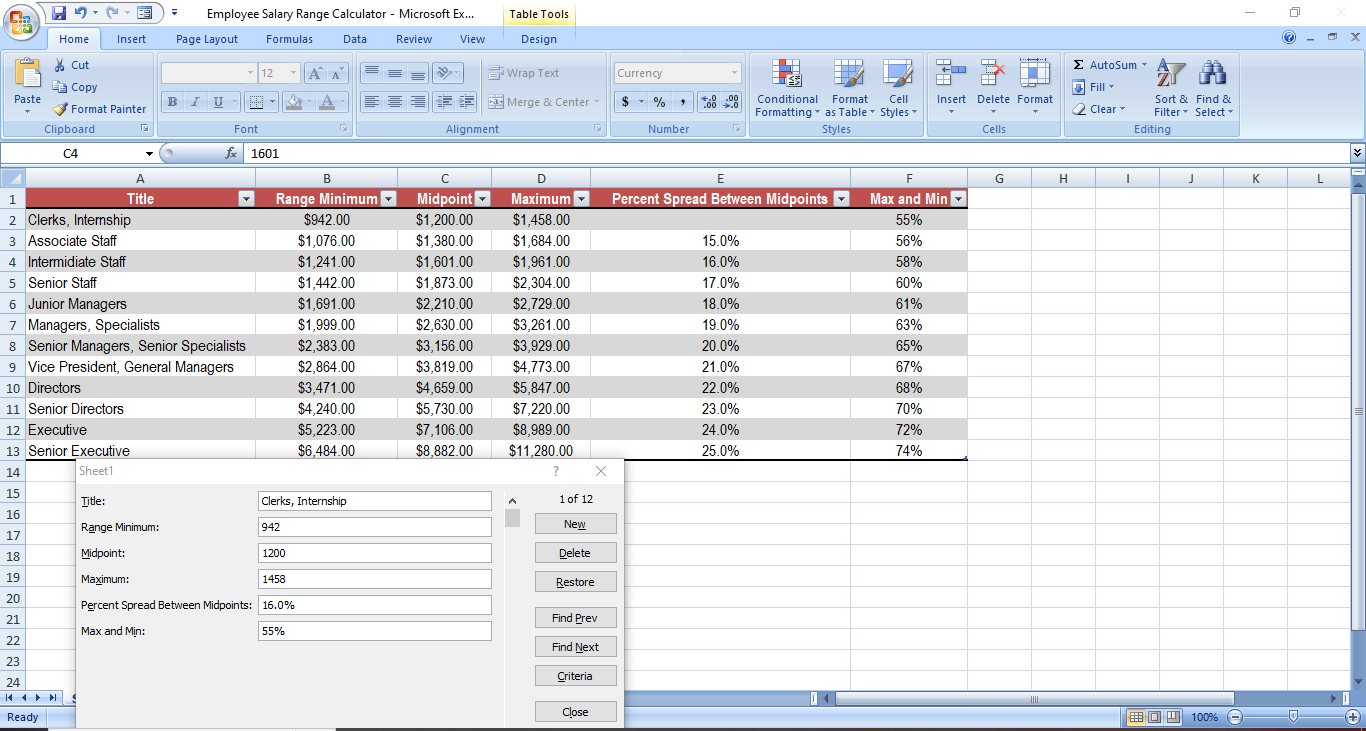1366x731 pixels.
Task: Click New in the data form
Action: [575, 524]
